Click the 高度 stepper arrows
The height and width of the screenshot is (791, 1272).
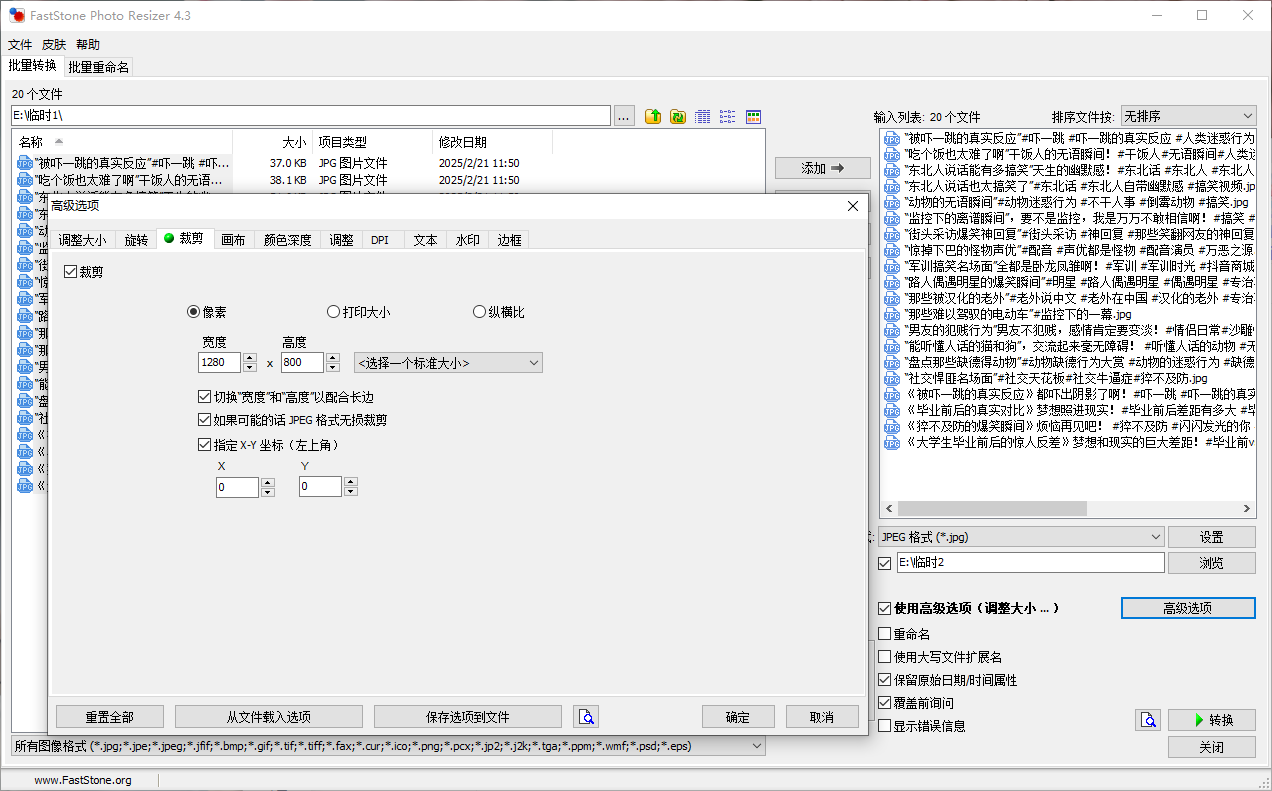coord(332,362)
